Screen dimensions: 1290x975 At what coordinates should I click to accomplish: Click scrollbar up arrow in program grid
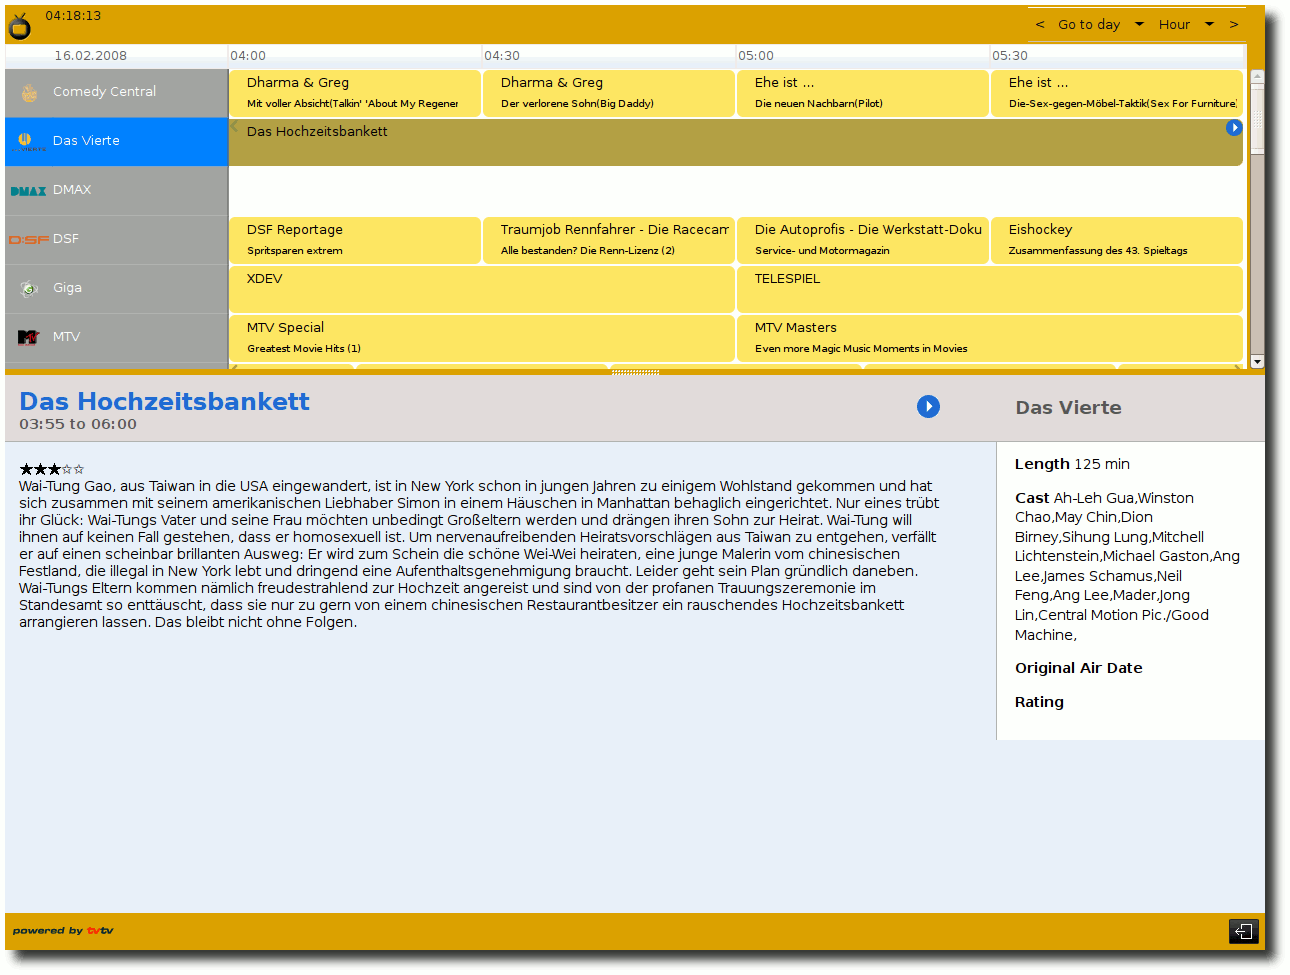[x=1257, y=76]
